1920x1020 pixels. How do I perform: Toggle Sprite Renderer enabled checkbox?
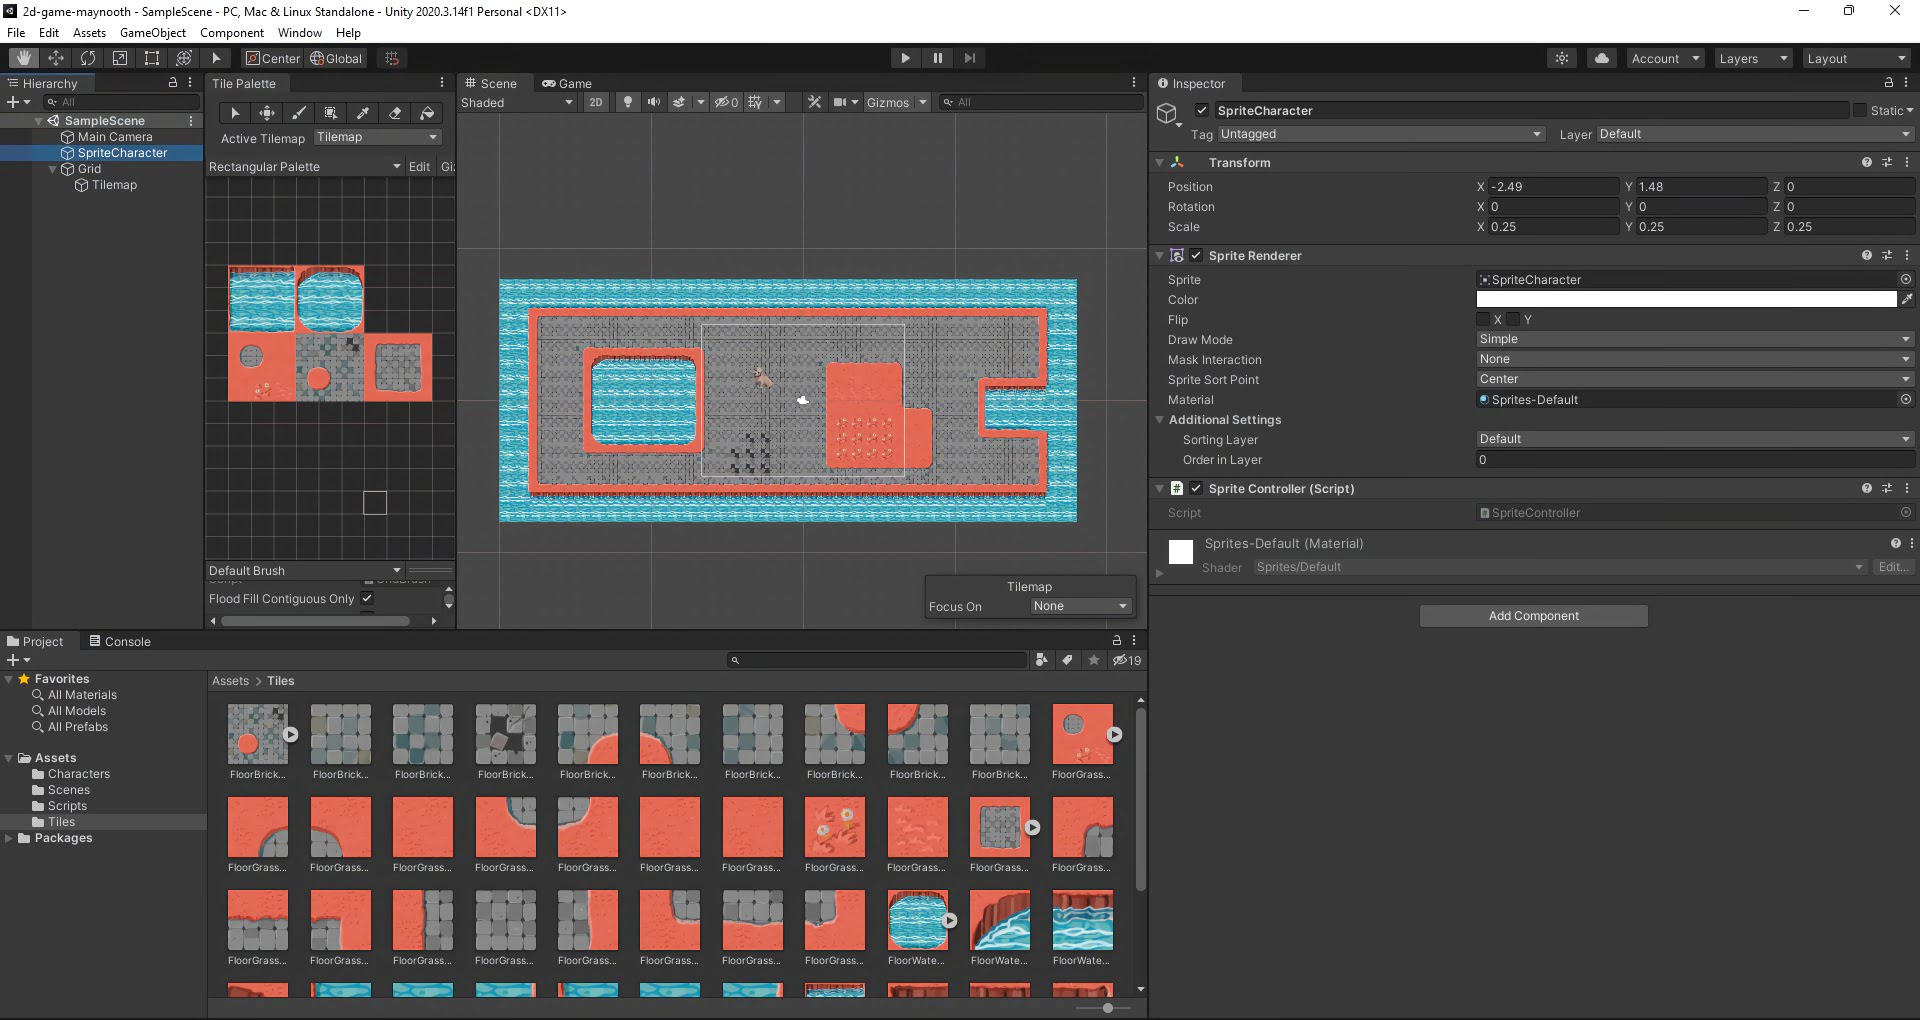1196,256
